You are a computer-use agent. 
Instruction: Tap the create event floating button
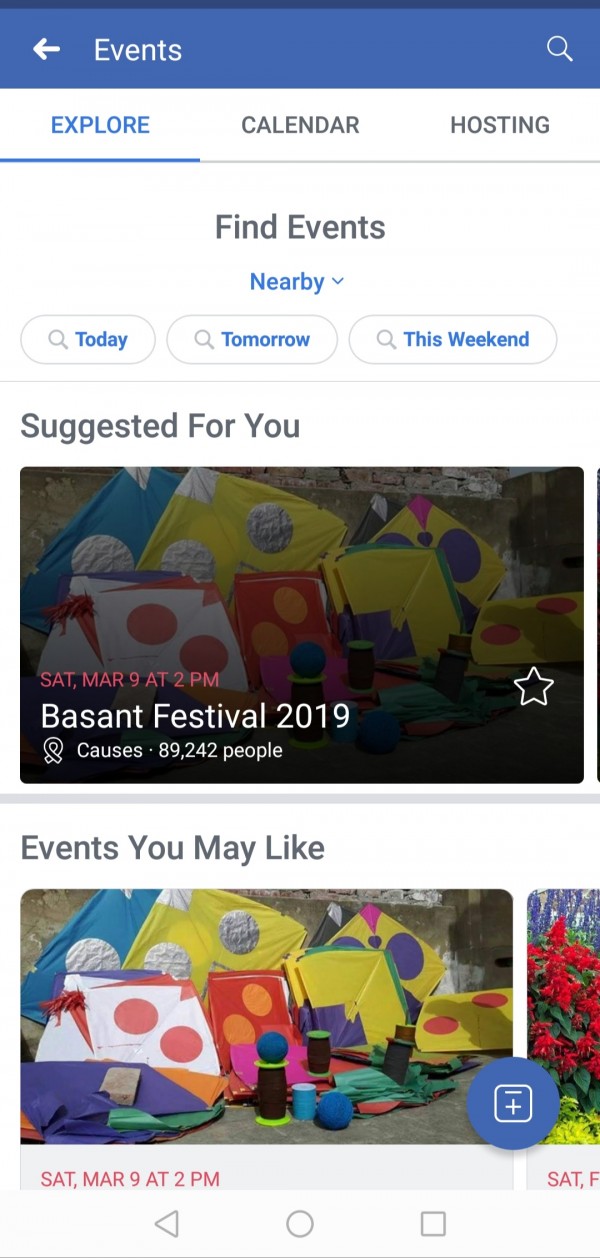coord(513,1104)
